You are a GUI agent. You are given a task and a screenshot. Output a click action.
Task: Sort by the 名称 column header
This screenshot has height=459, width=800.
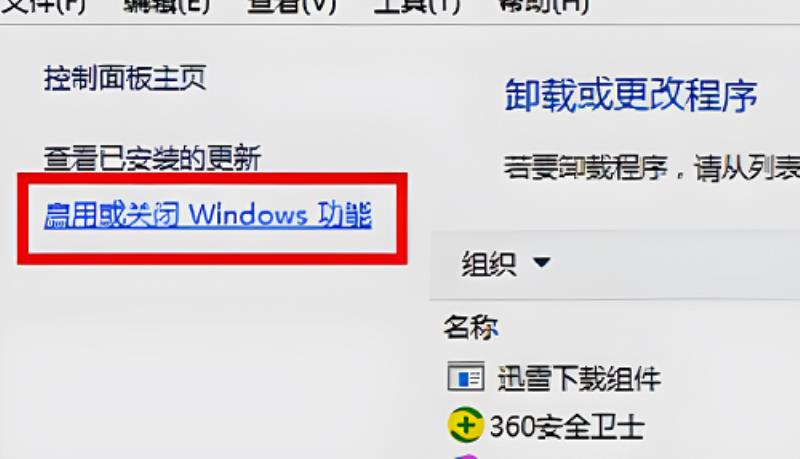click(x=470, y=327)
